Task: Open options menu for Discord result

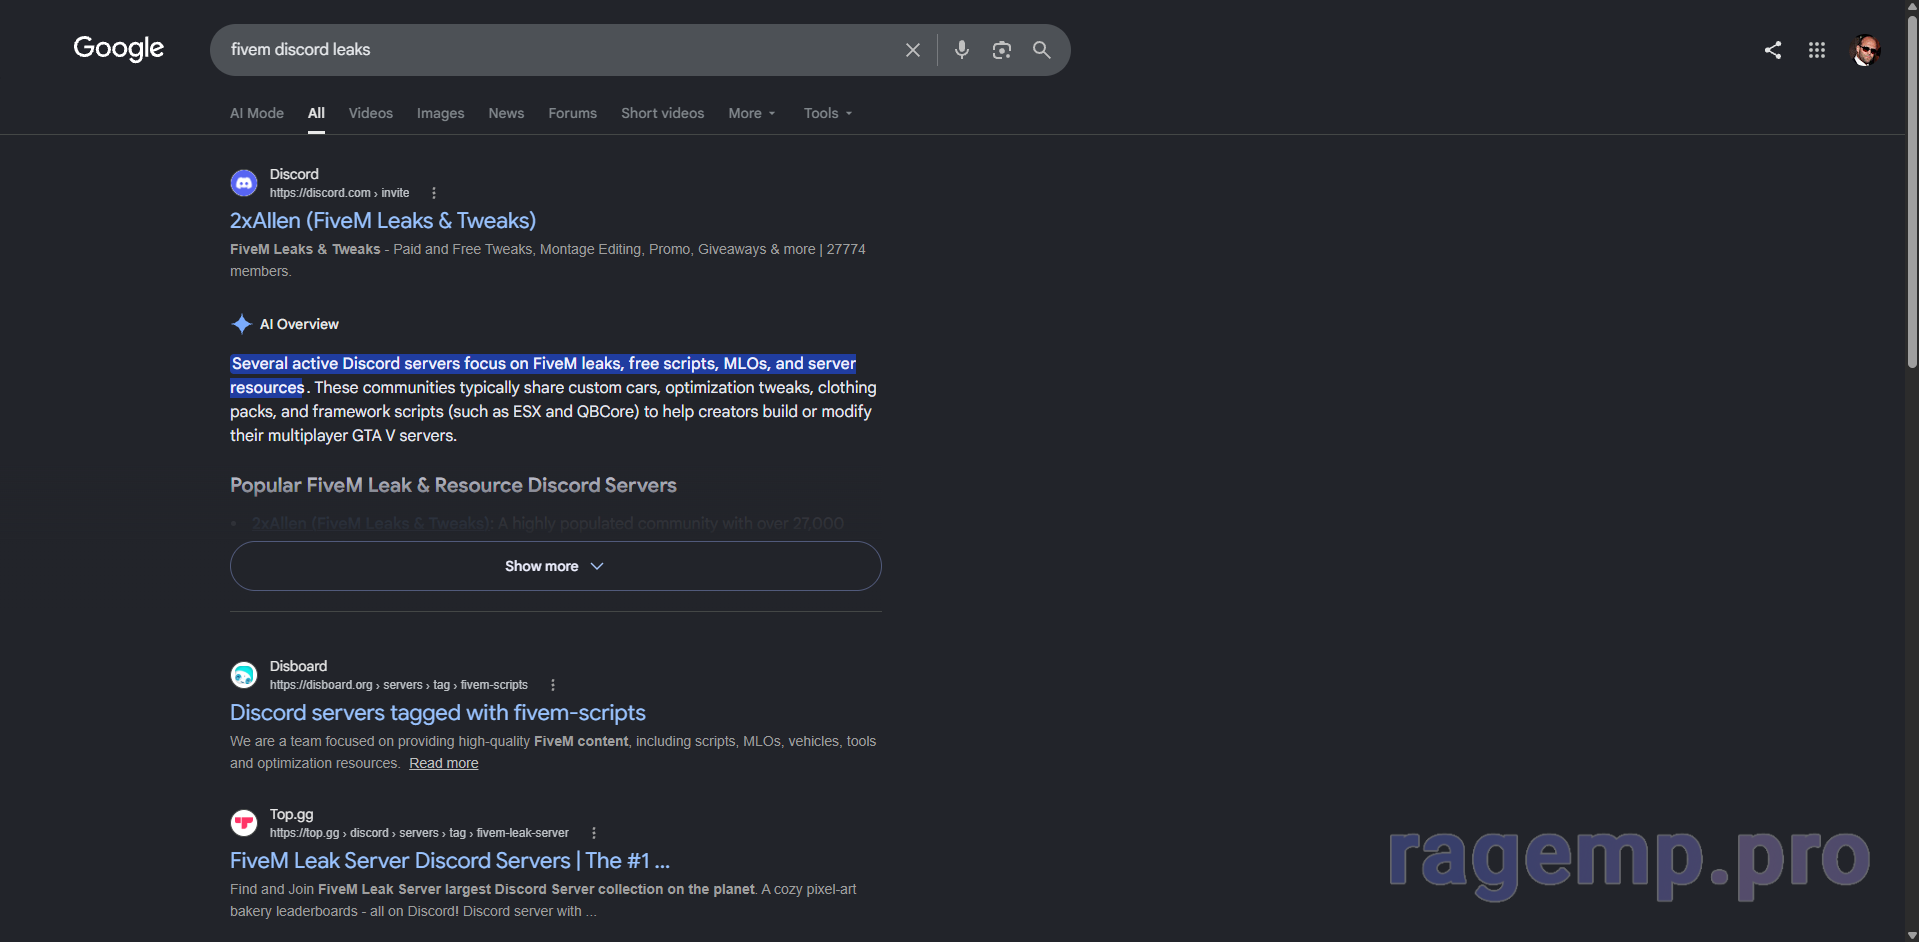Action: point(433,193)
